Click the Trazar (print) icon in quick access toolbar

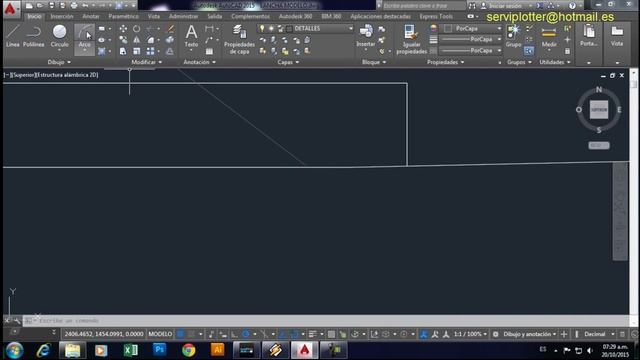[x=74, y=6]
